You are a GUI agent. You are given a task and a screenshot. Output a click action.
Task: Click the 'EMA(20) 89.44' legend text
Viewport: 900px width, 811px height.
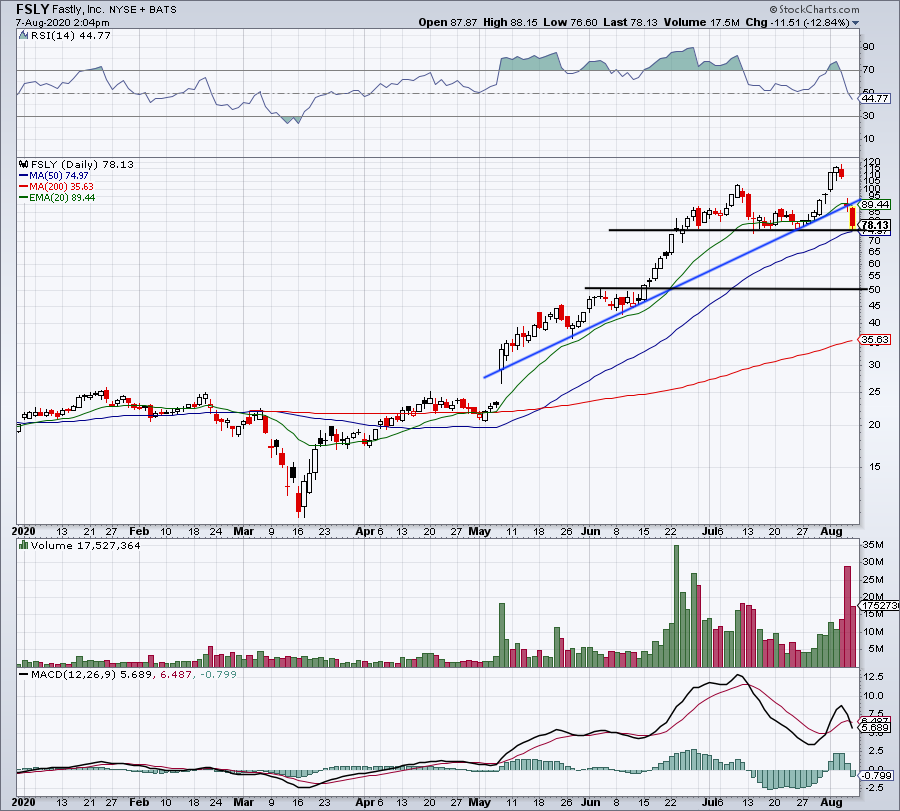click(x=63, y=197)
